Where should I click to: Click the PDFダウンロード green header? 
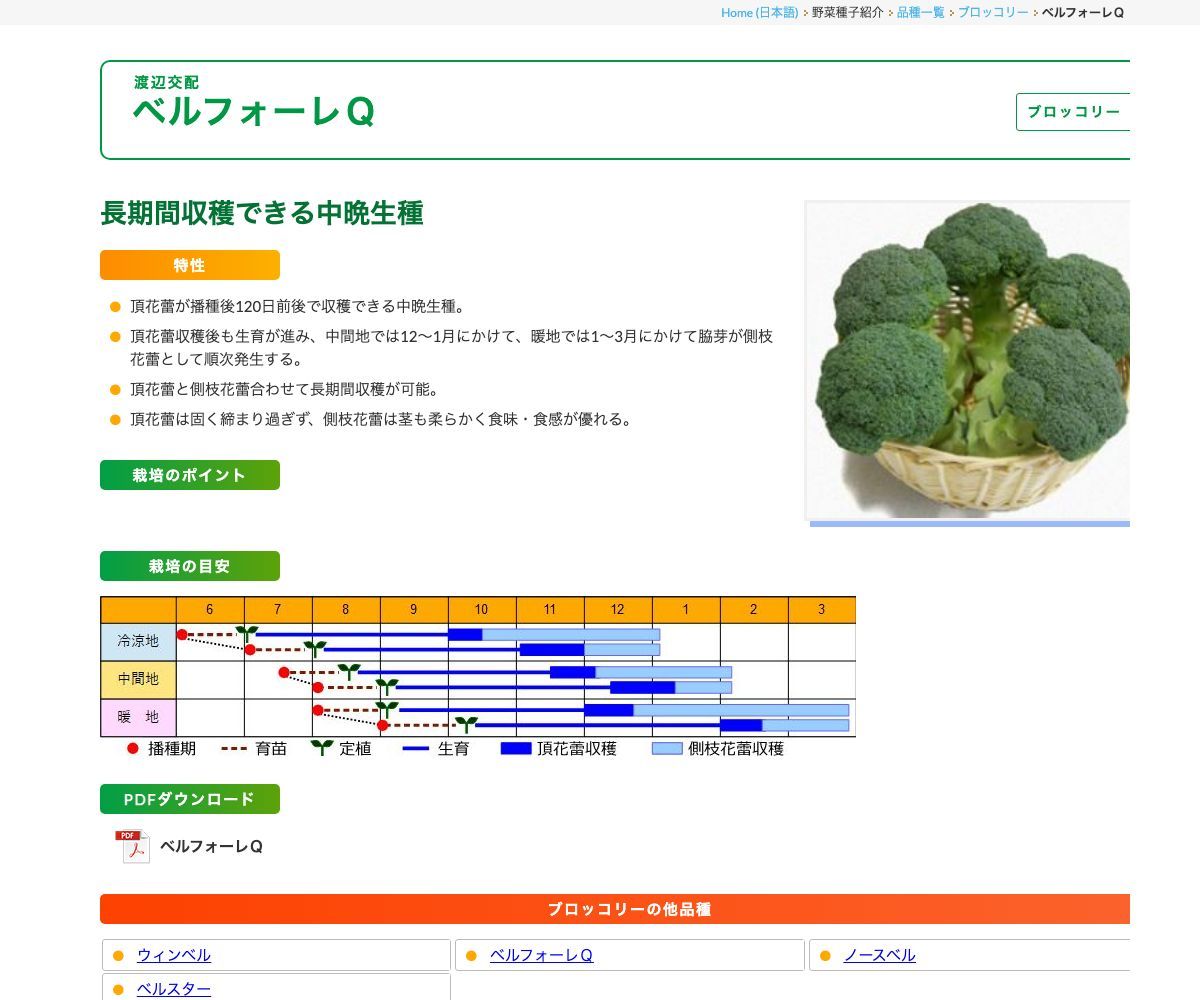(x=189, y=799)
